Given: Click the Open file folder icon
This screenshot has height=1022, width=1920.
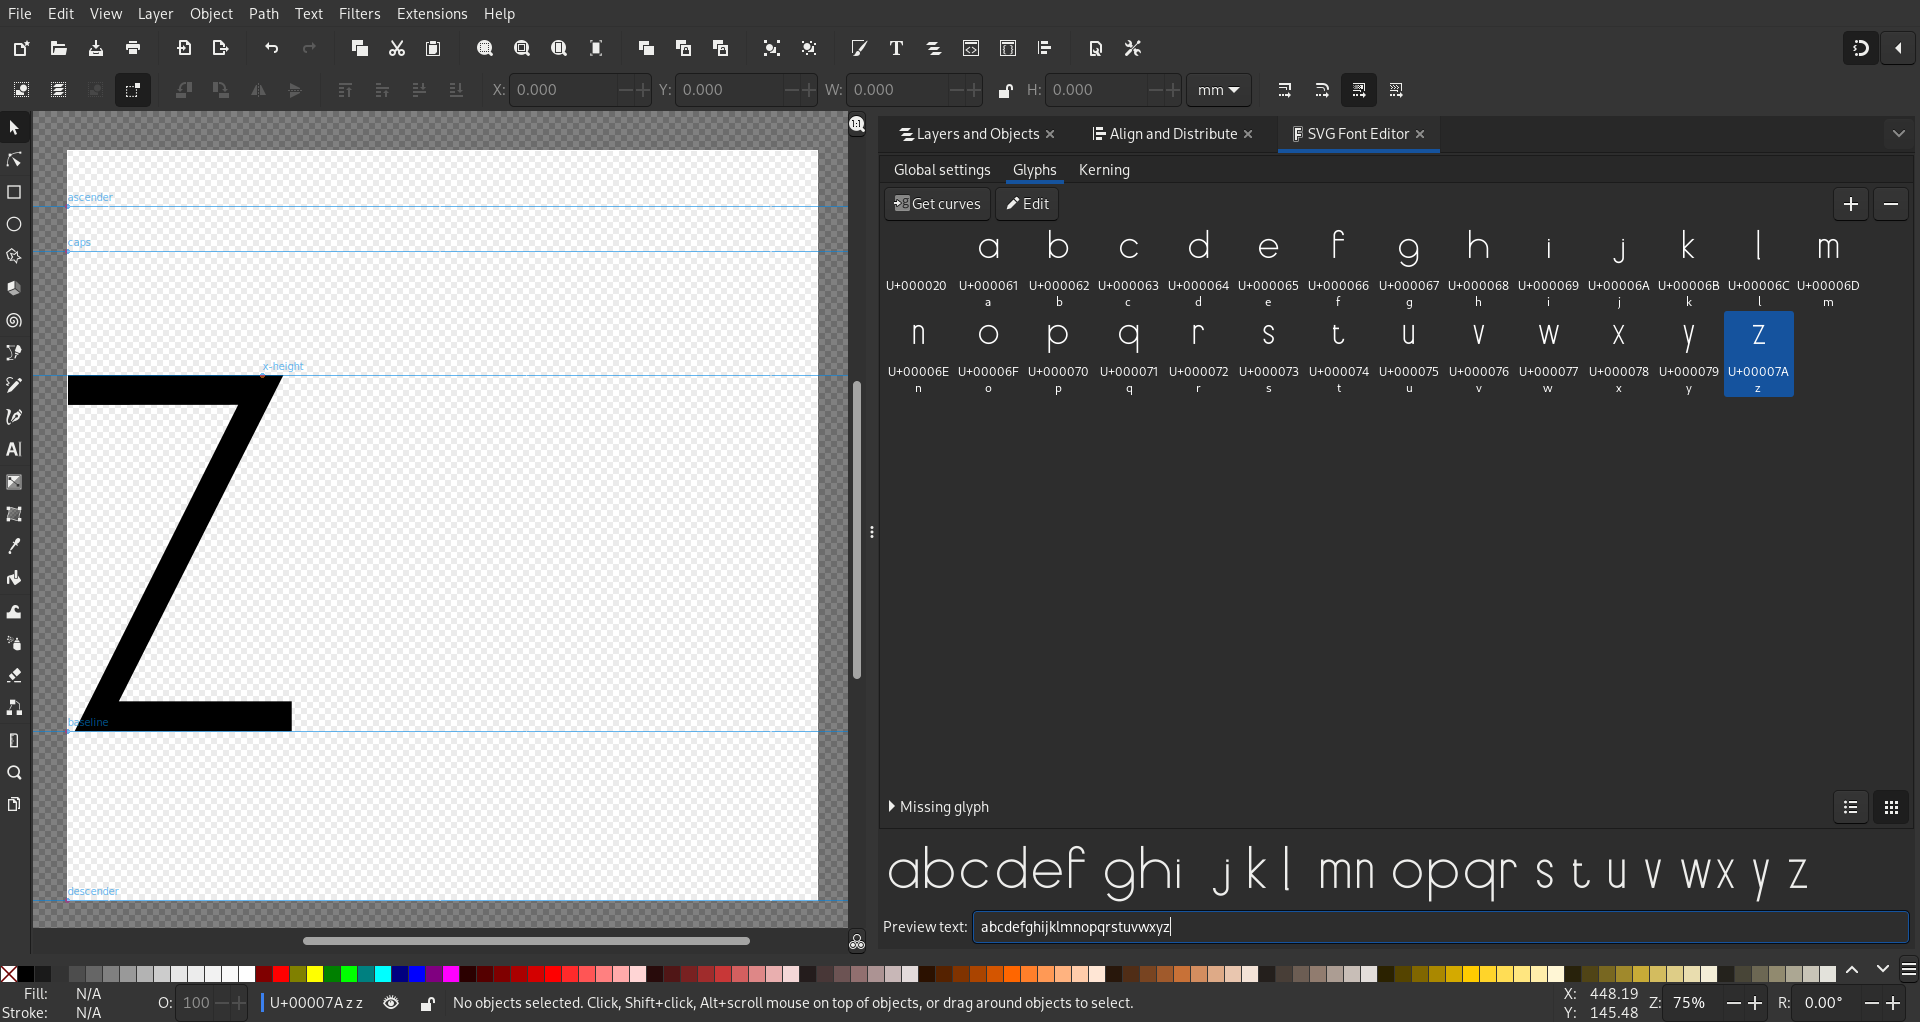Looking at the screenshot, I should [59, 48].
